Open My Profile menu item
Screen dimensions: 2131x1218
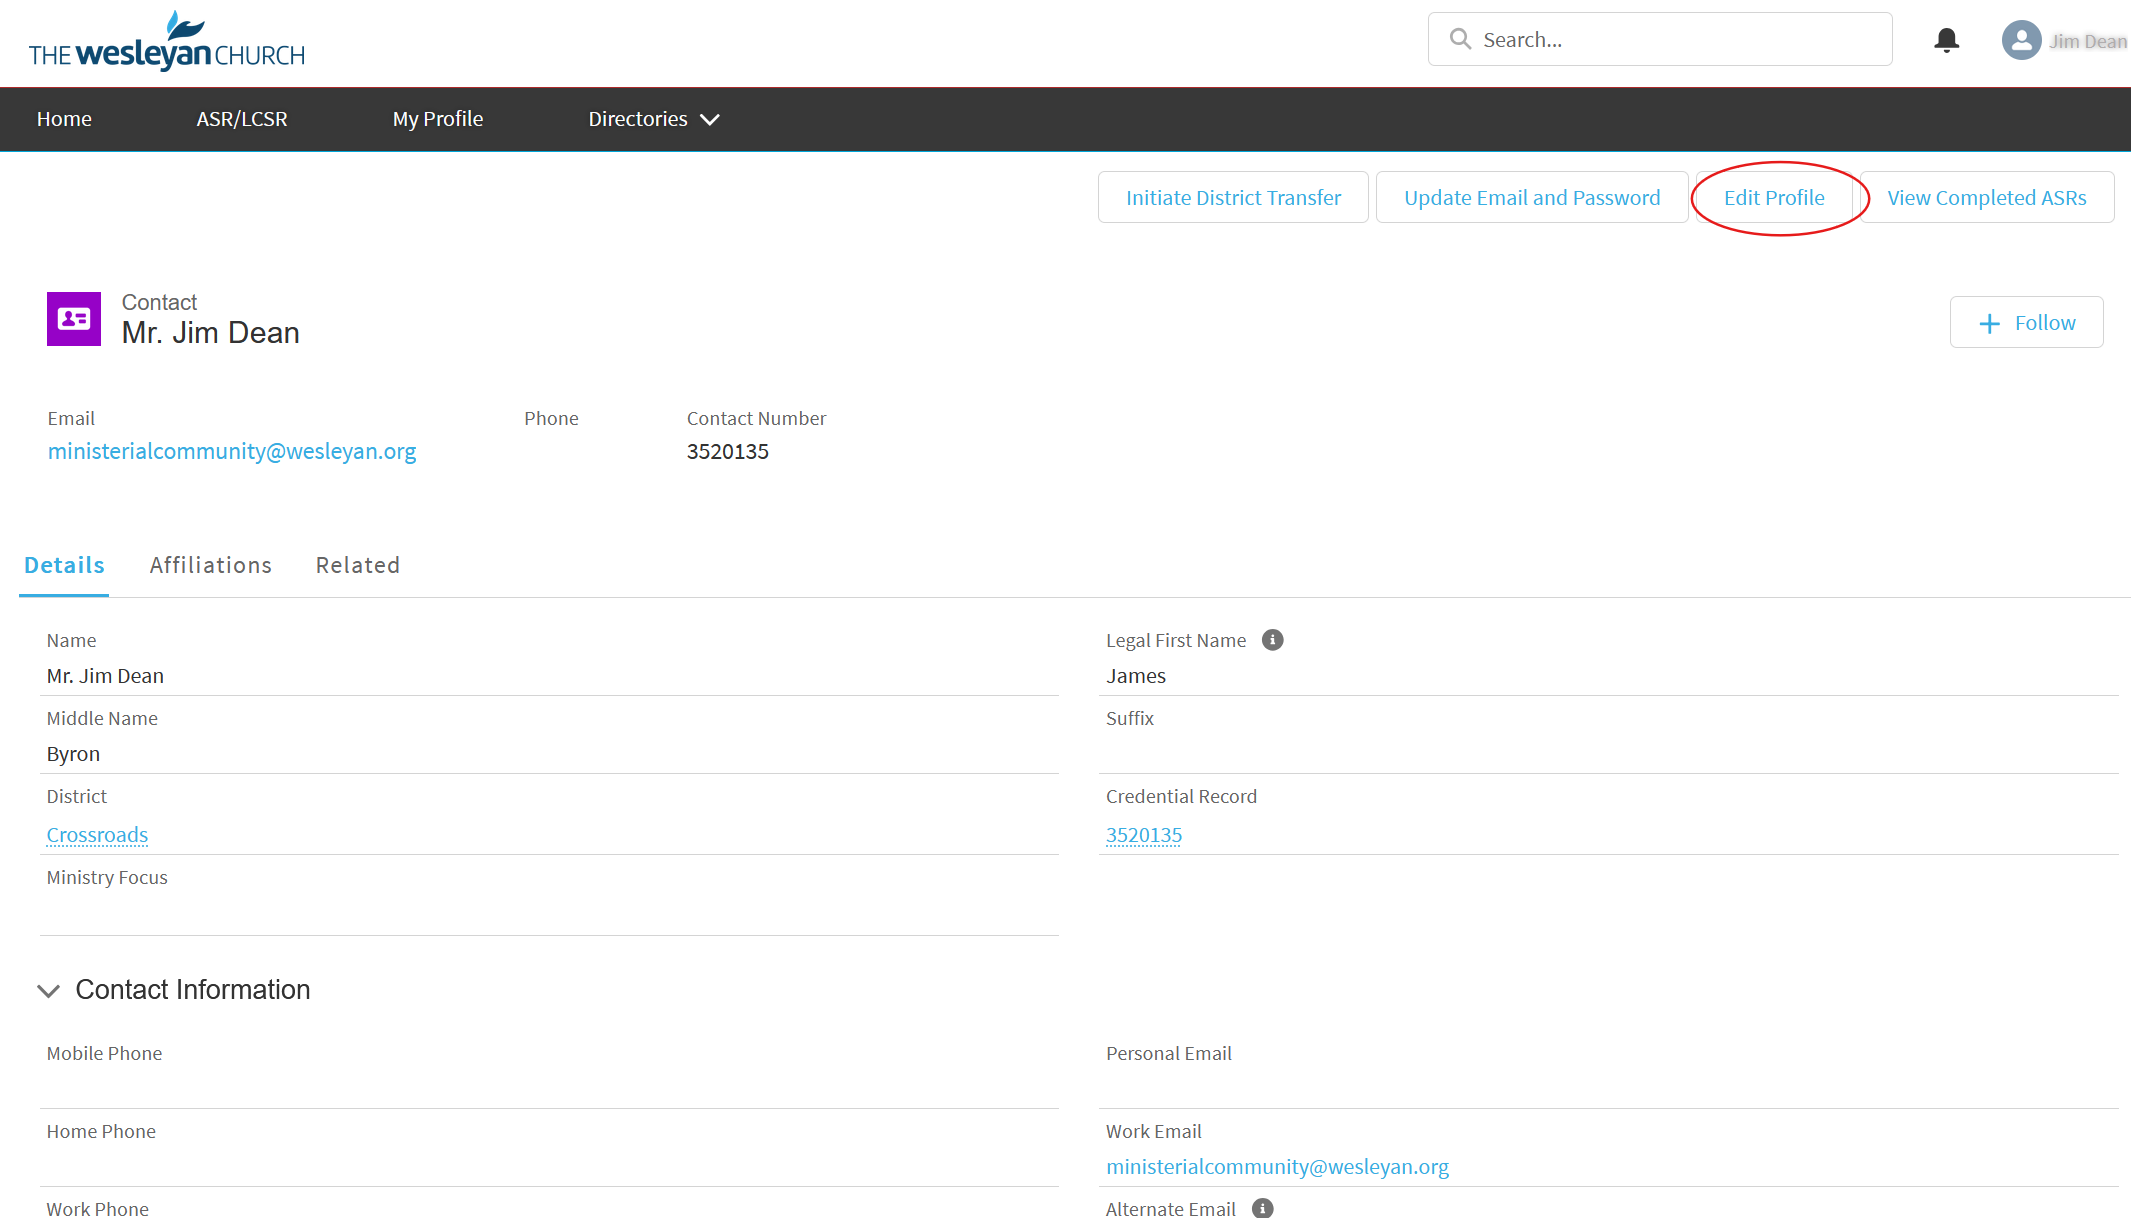click(437, 119)
